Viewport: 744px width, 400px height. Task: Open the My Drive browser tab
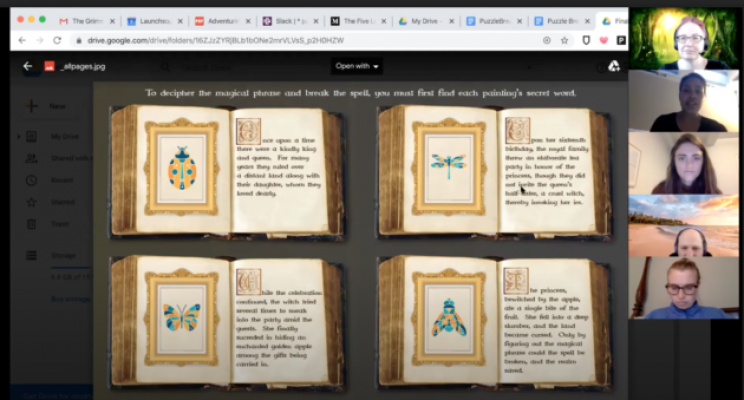(x=425, y=20)
